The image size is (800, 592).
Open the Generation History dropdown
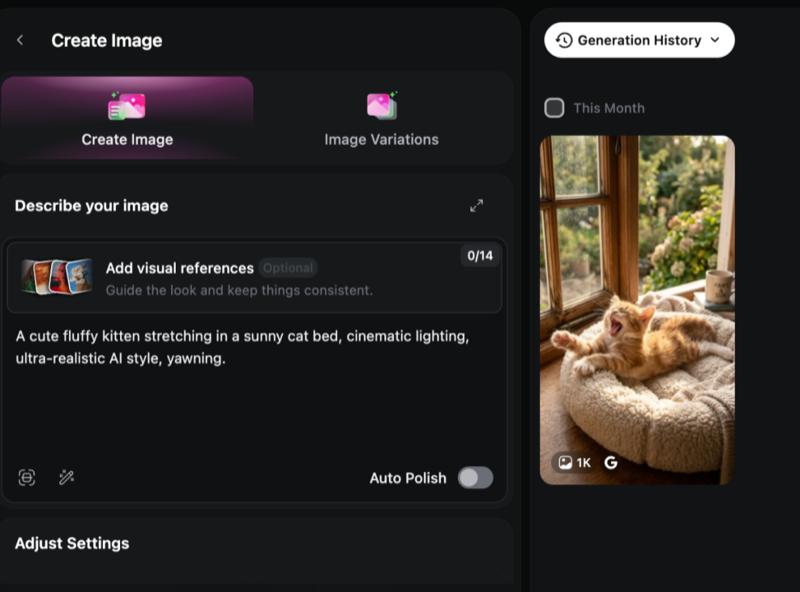coord(639,40)
